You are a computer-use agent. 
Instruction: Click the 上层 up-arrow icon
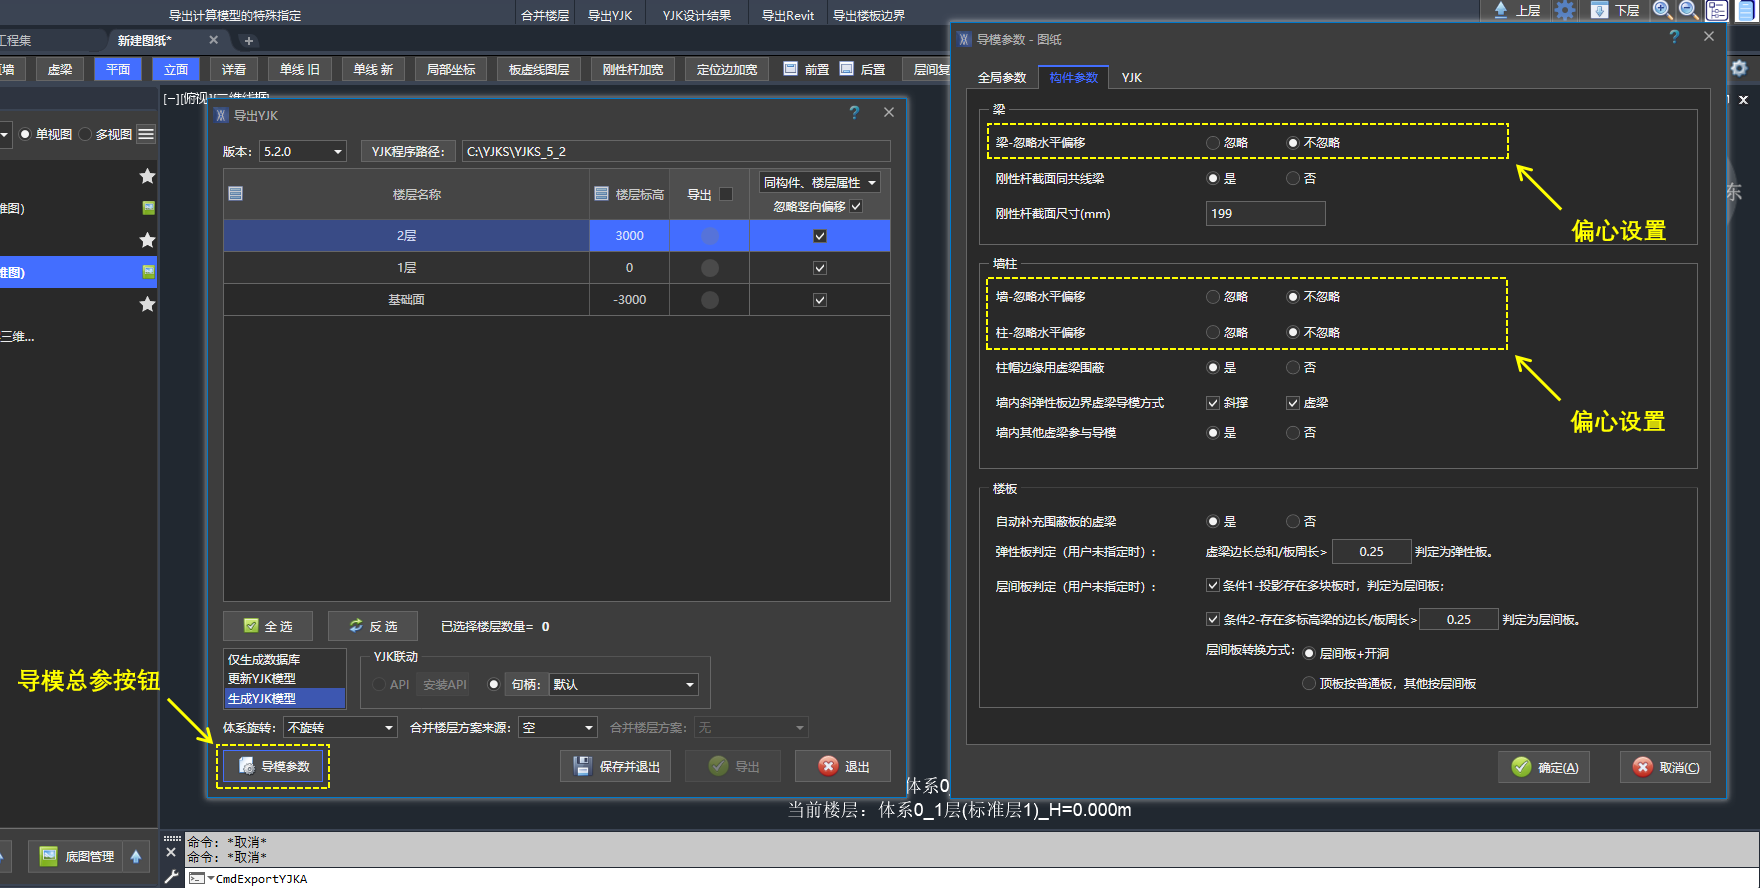[x=1501, y=10]
